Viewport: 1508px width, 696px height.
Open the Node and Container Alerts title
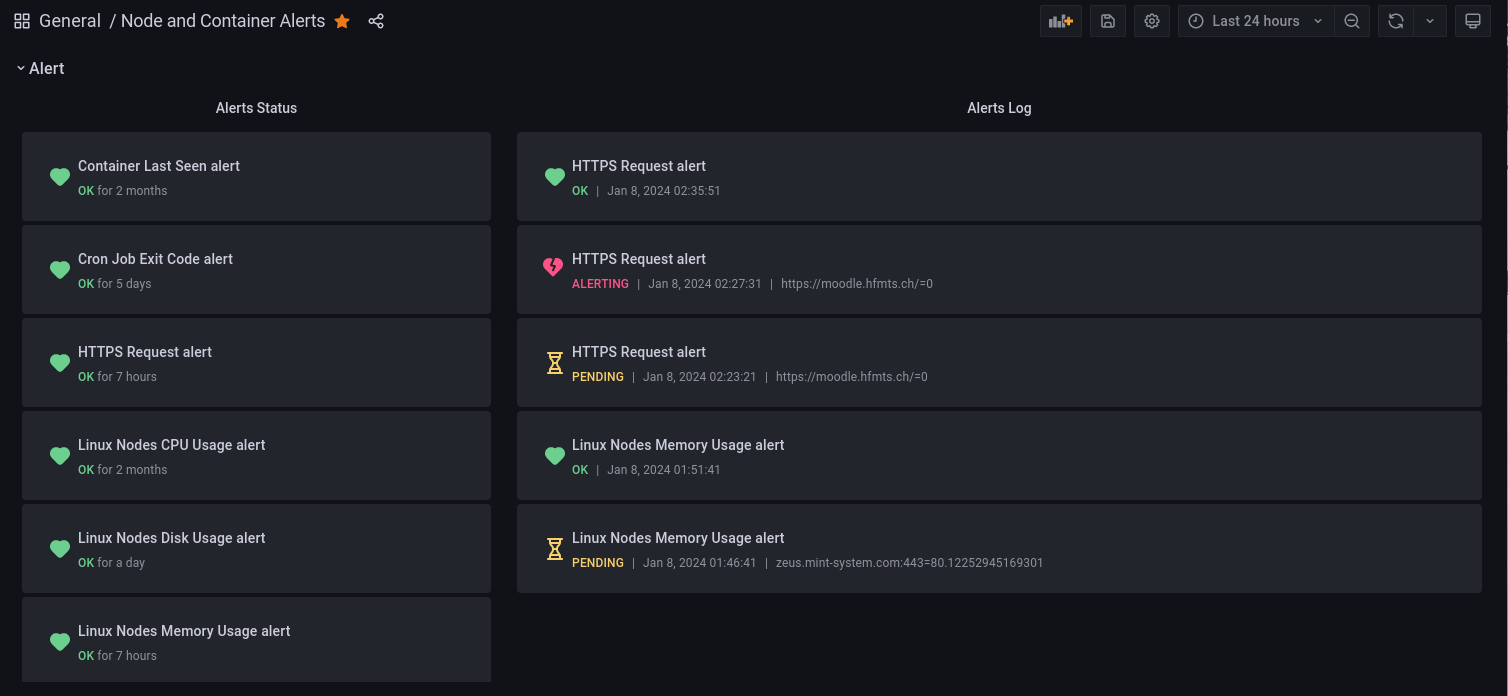click(x=223, y=21)
